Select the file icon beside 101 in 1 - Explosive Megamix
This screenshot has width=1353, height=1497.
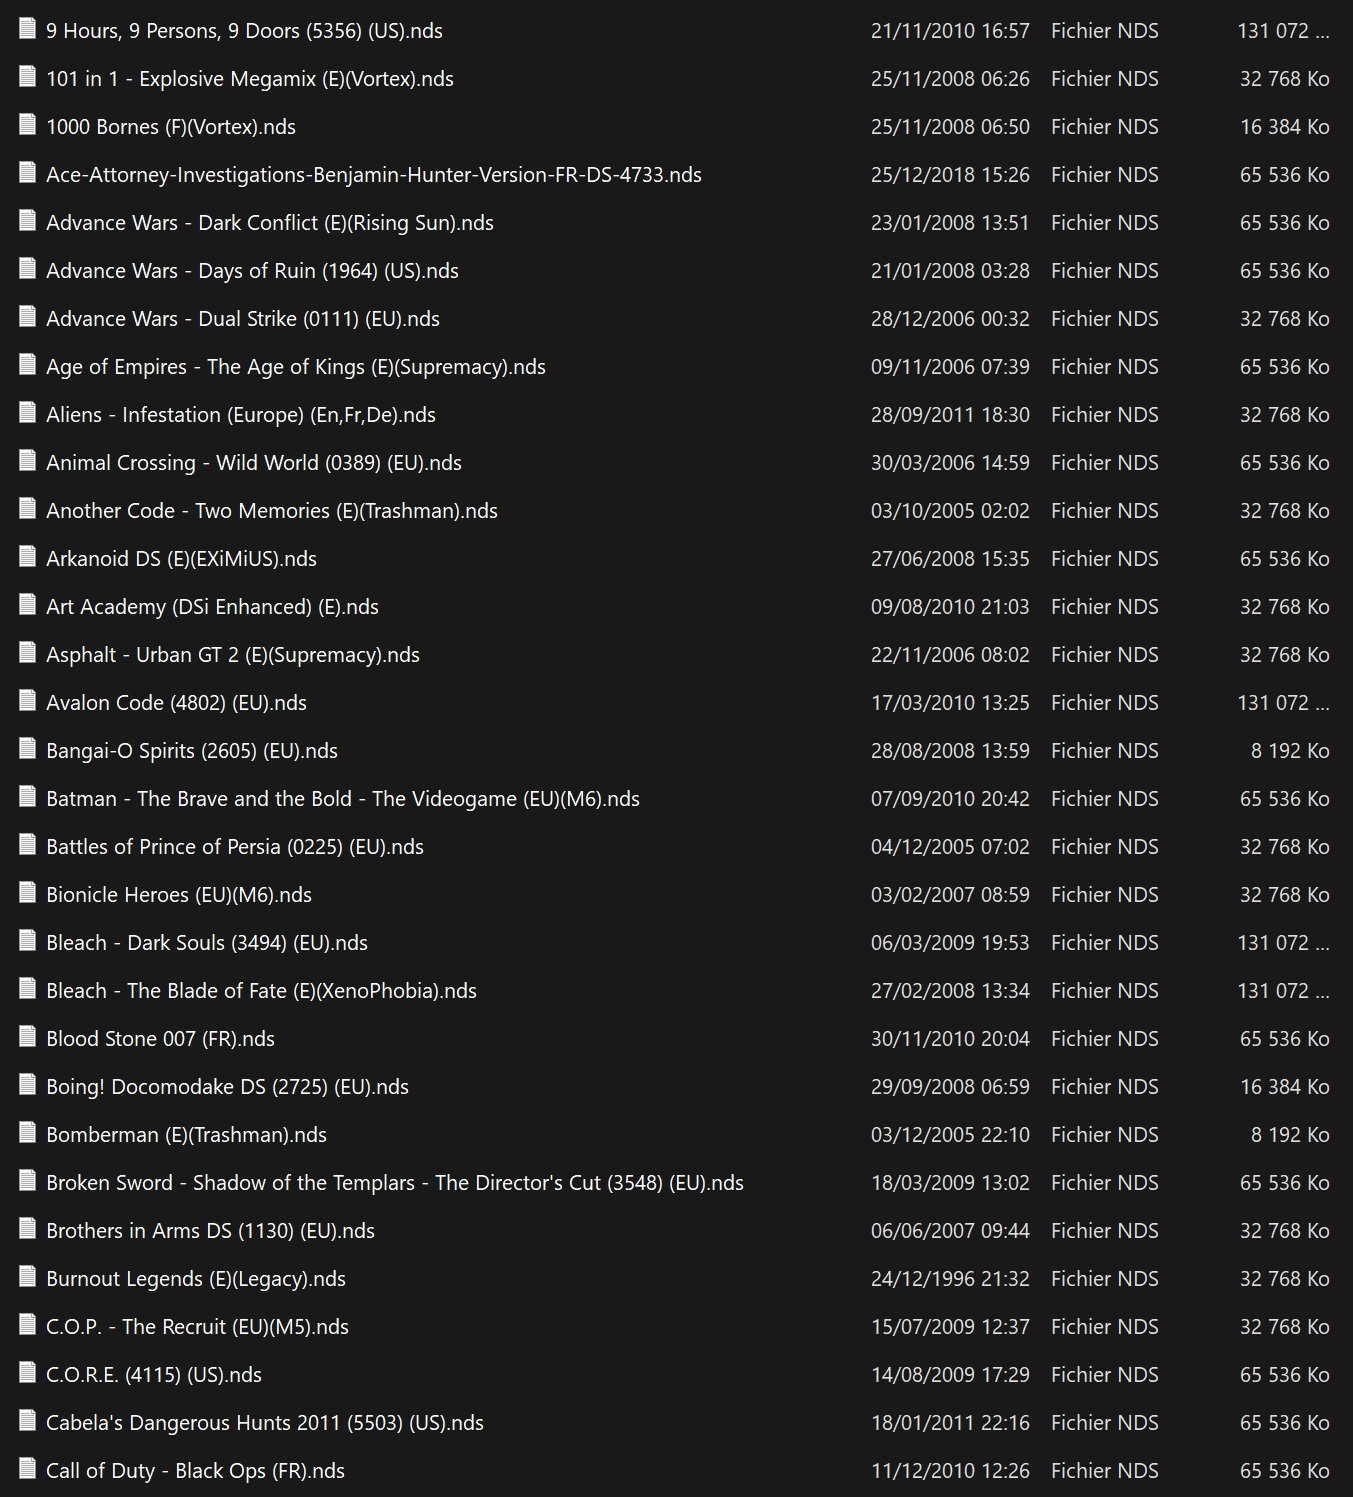tap(27, 77)
